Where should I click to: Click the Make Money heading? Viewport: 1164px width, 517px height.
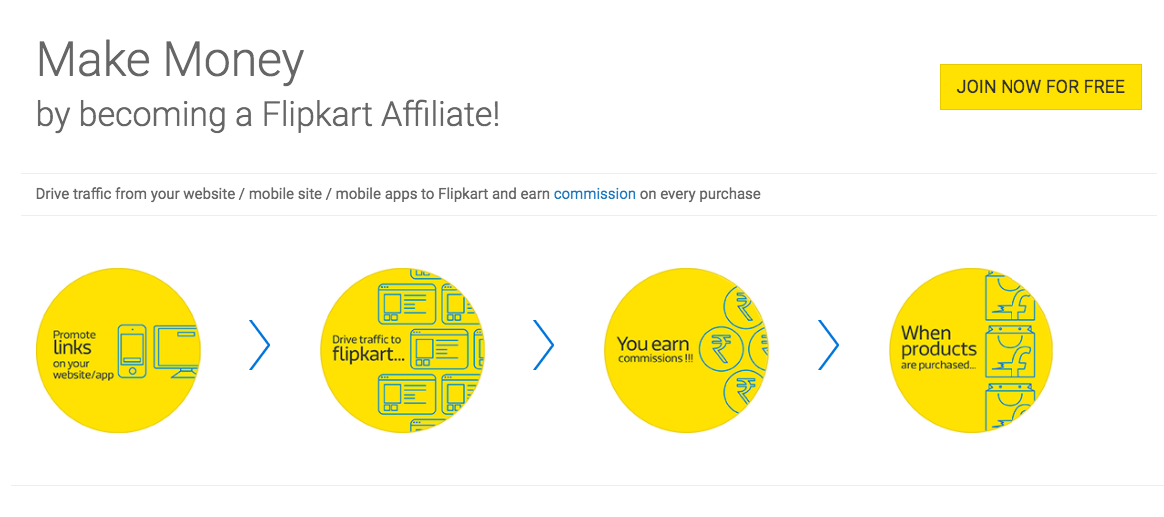click(170, 60)
